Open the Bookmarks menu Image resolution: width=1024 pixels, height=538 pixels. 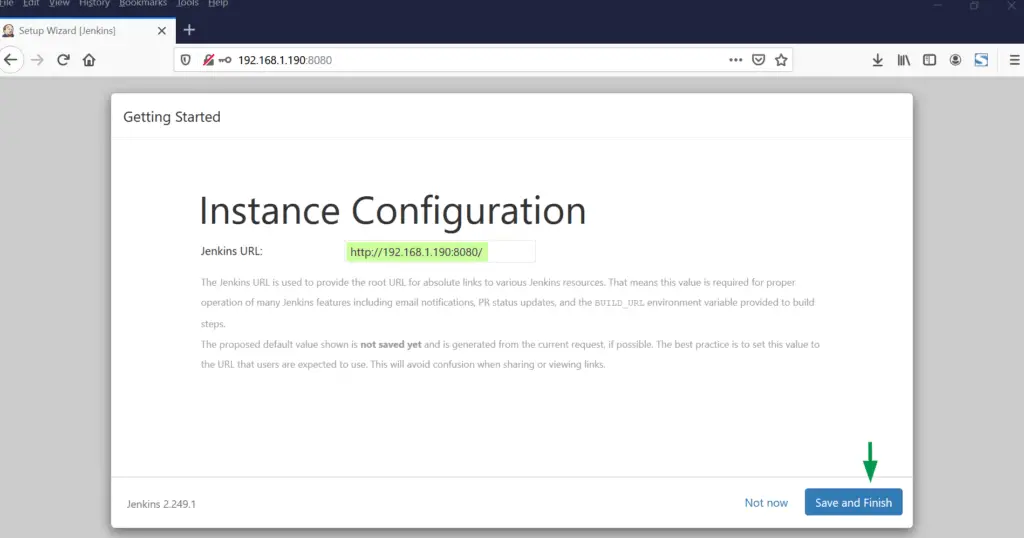click(141, 4)
